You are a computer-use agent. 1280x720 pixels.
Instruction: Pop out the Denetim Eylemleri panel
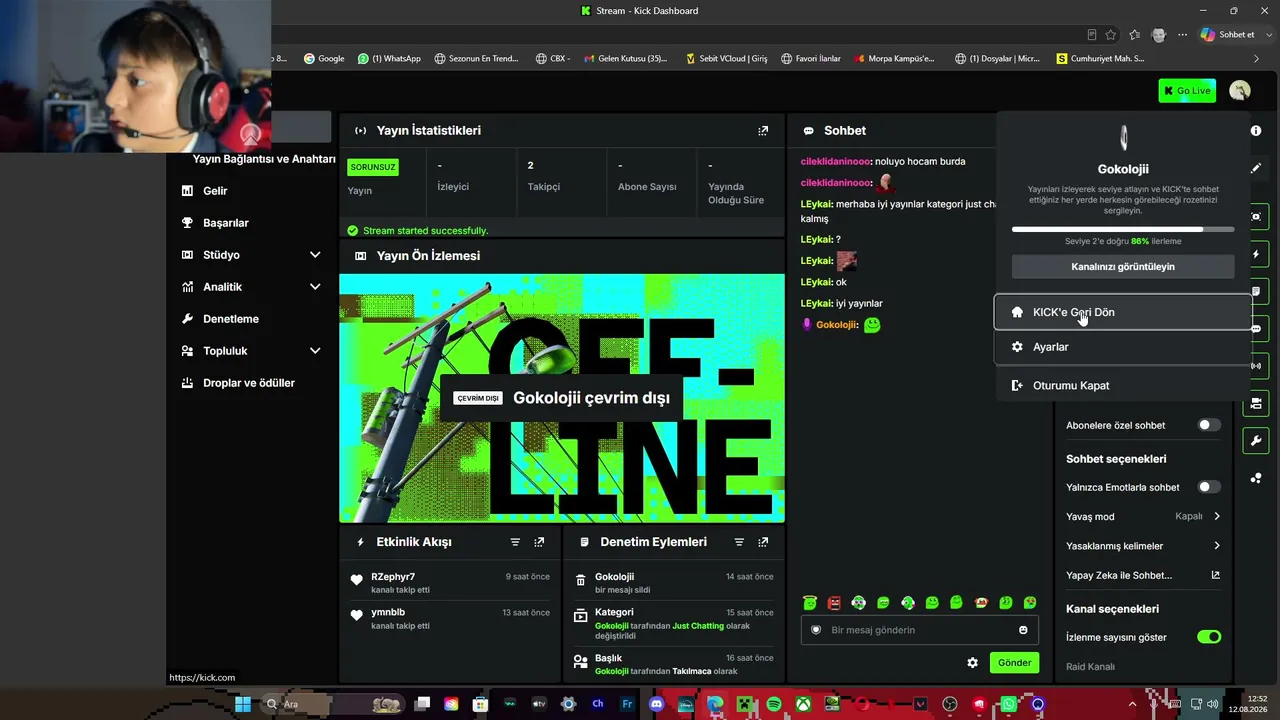click(x=763, y=542)
